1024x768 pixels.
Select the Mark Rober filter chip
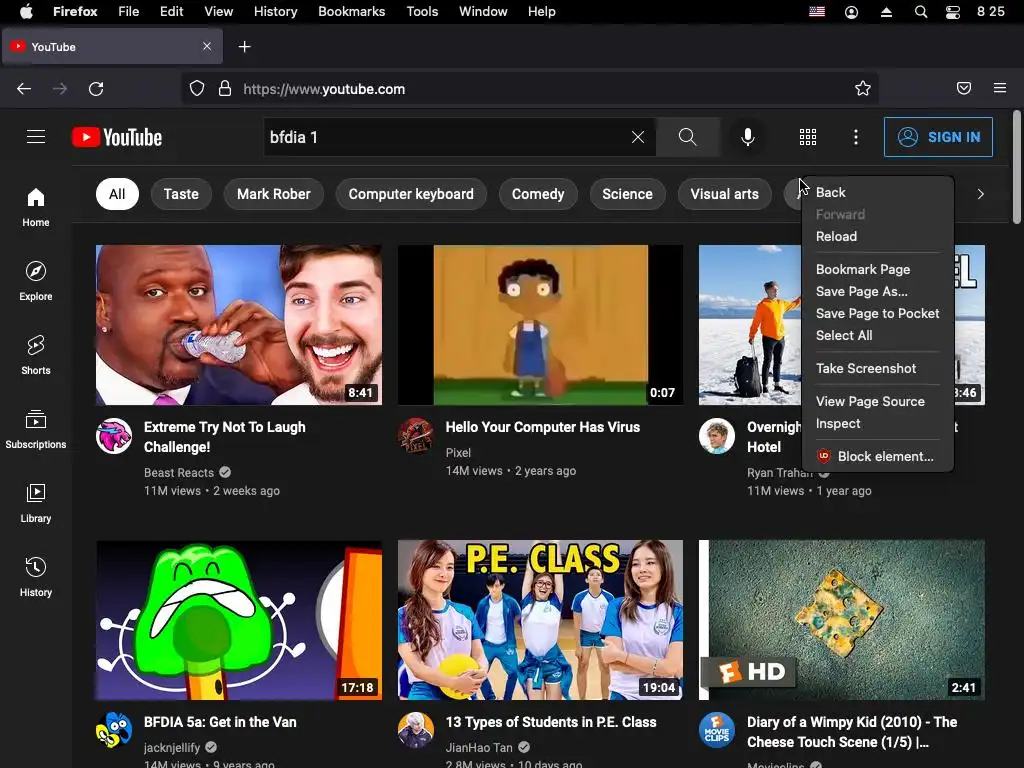[x=274, y=194]
